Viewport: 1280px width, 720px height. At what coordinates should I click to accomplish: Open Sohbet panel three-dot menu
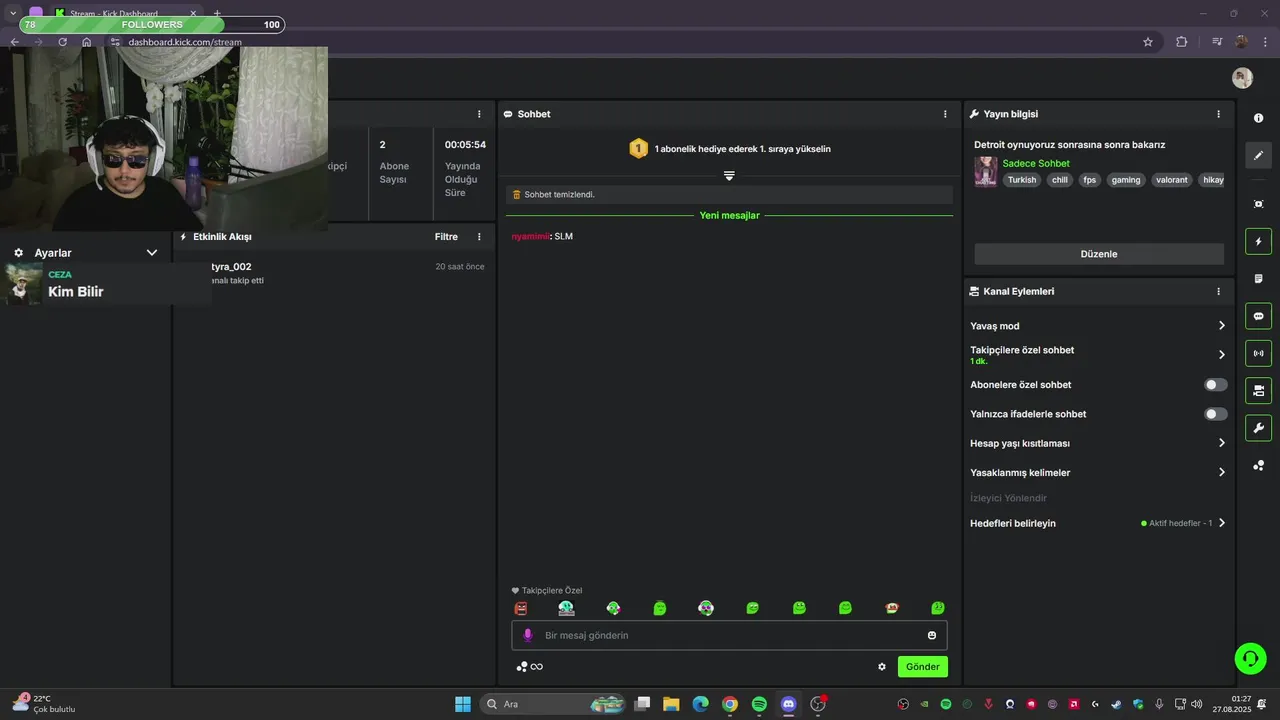point(945,114)
